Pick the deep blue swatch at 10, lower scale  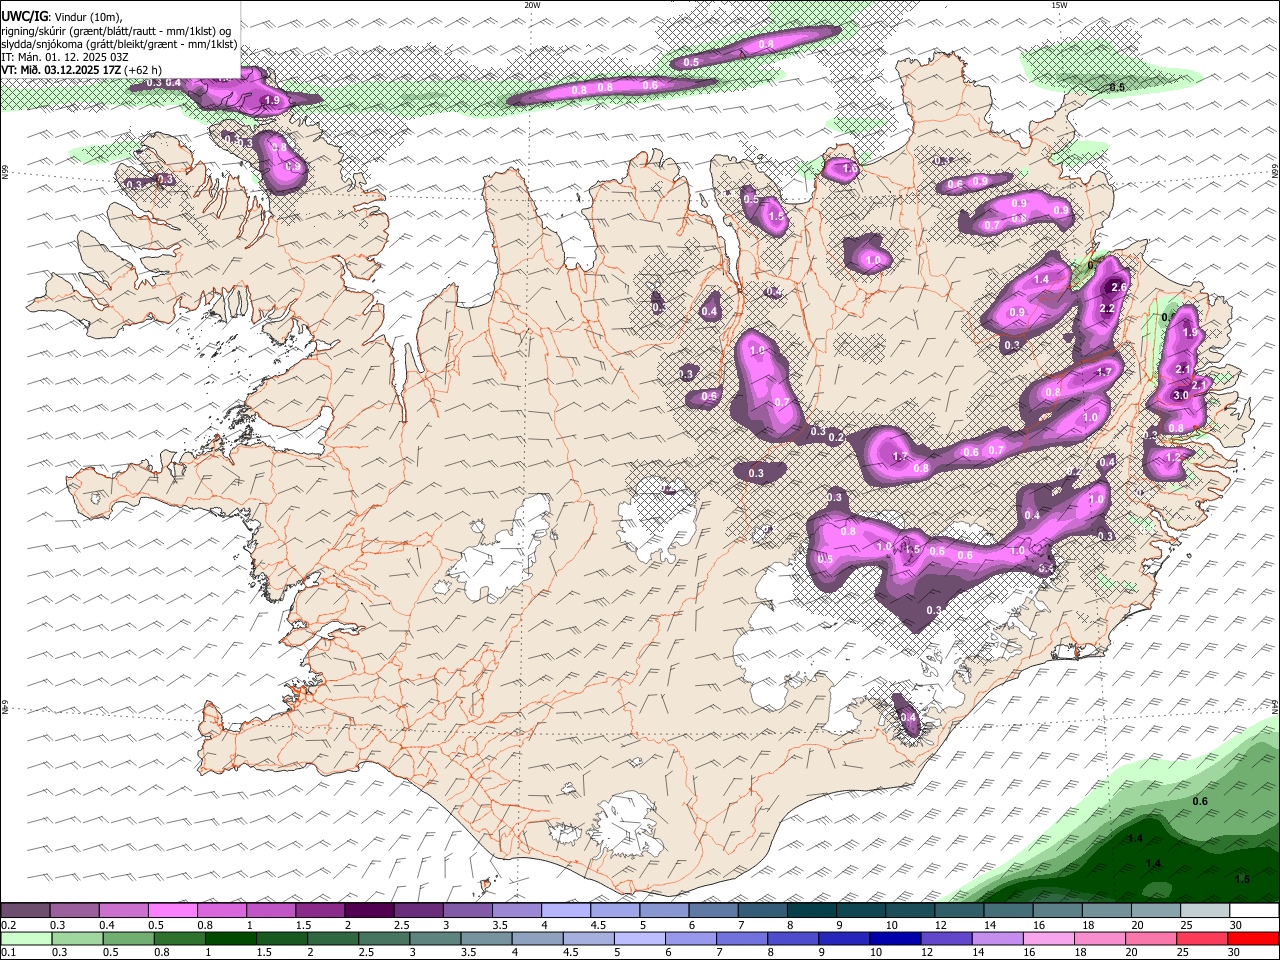click(x=895, y=939)
